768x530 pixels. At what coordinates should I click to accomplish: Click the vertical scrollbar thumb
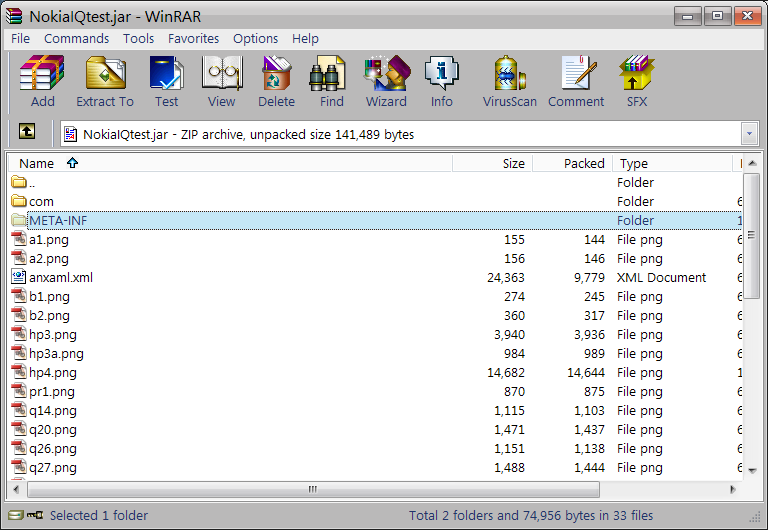[752, 235]
